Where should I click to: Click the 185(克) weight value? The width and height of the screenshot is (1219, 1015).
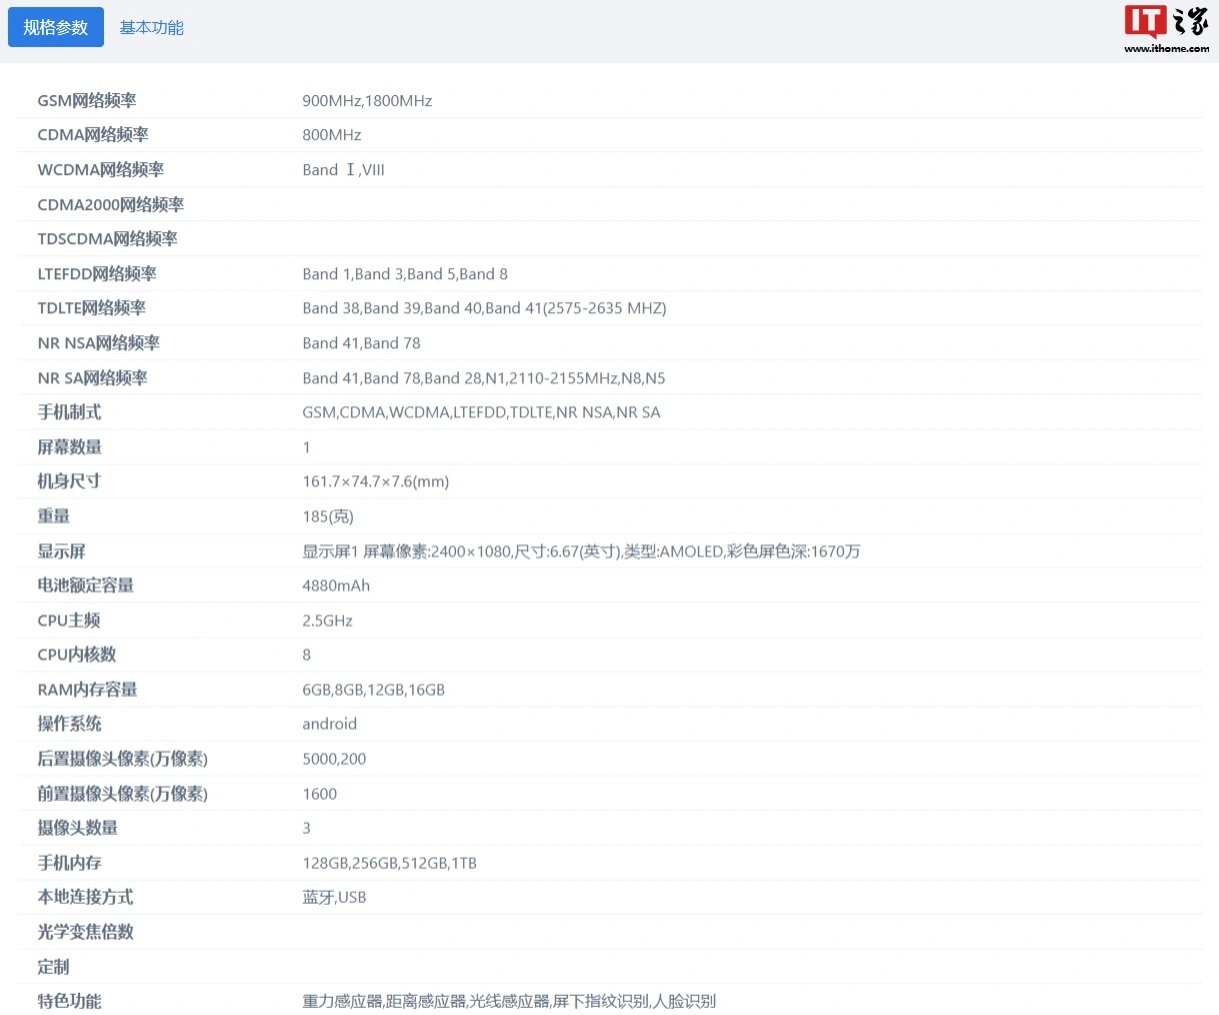(328, 516)
